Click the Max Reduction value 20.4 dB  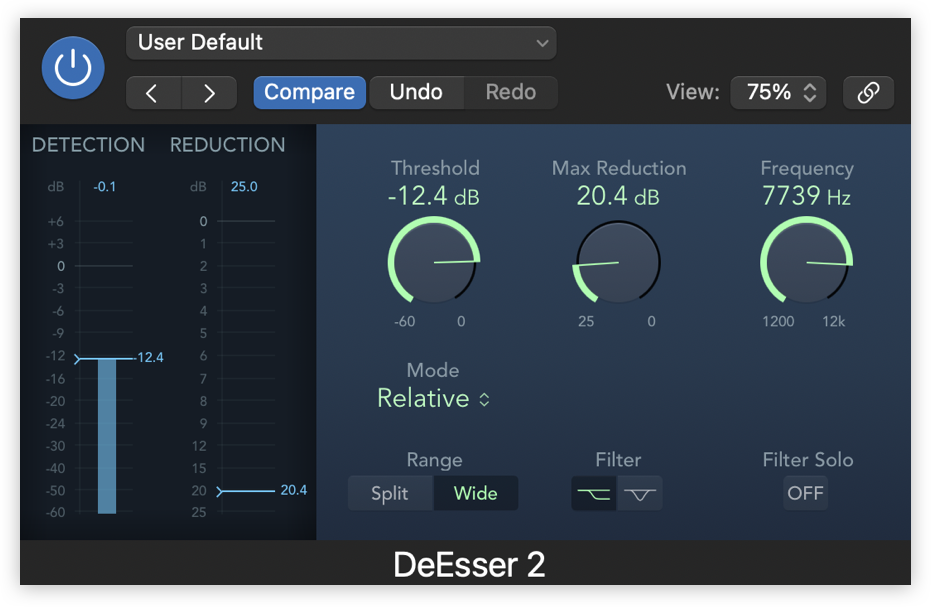[x=618, y=196]
